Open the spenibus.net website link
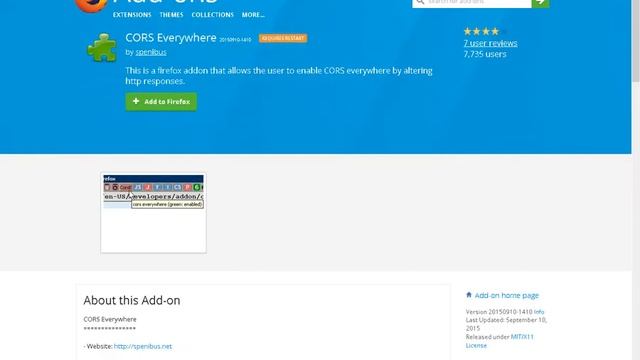 (x=142, y=347)
